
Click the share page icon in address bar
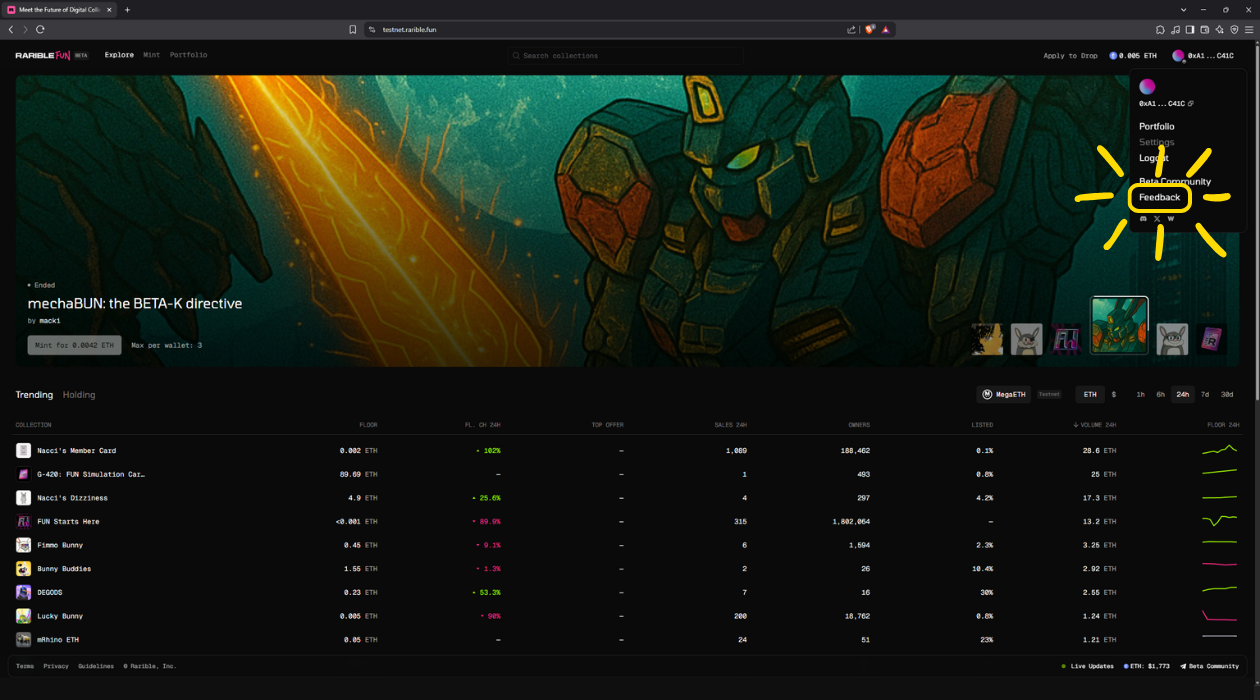tap(851, 30)
